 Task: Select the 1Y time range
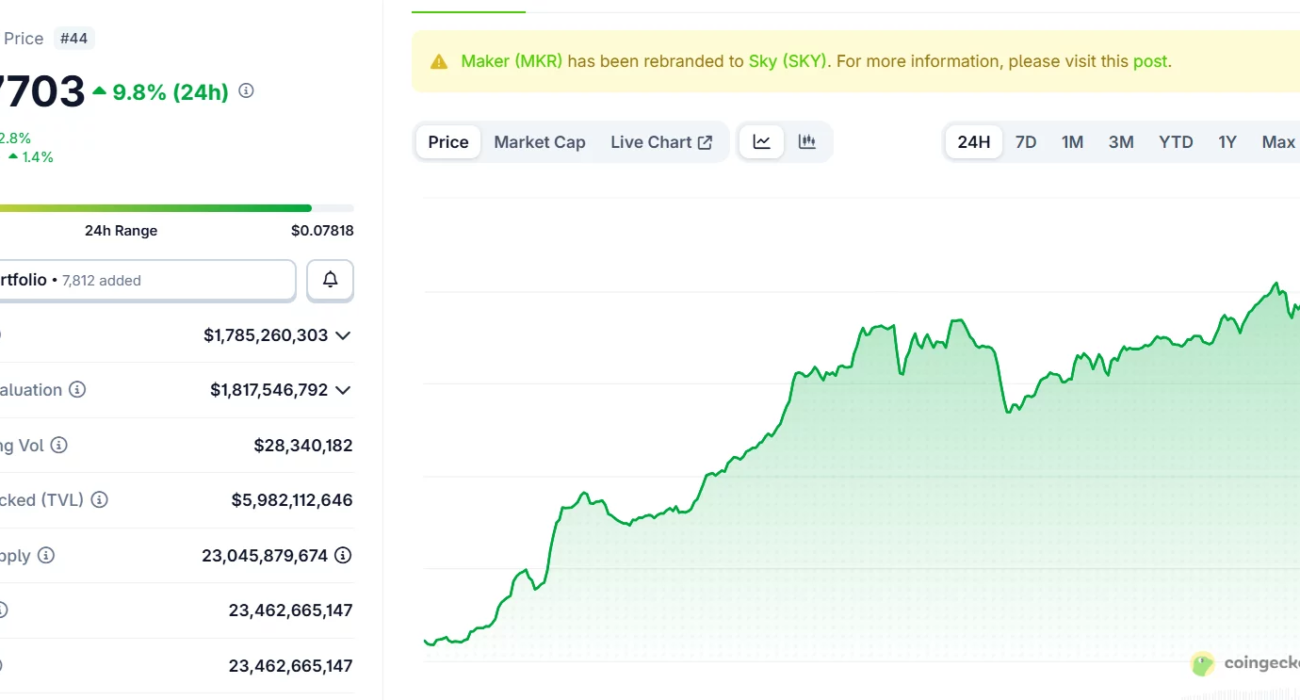[1227, 142]
